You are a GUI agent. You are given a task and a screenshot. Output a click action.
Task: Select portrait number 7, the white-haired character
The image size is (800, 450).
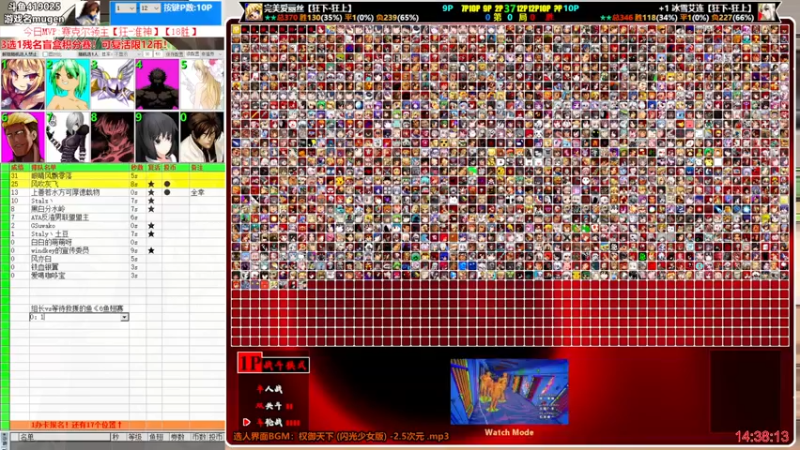(x=68, y=137)
